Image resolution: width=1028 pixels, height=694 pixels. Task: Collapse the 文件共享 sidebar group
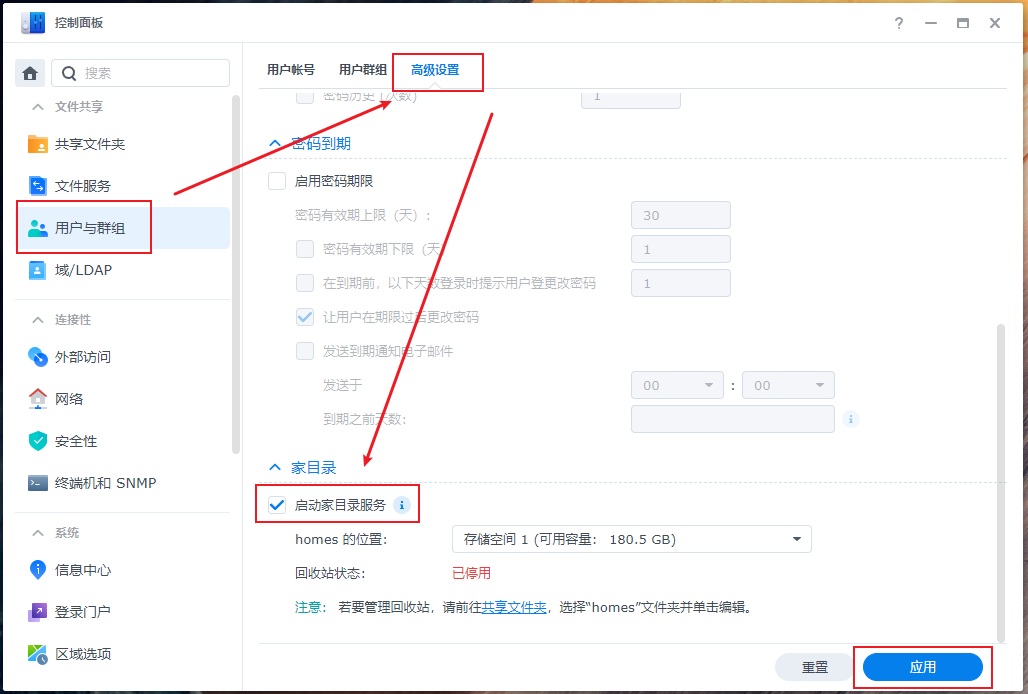[38, 107]
